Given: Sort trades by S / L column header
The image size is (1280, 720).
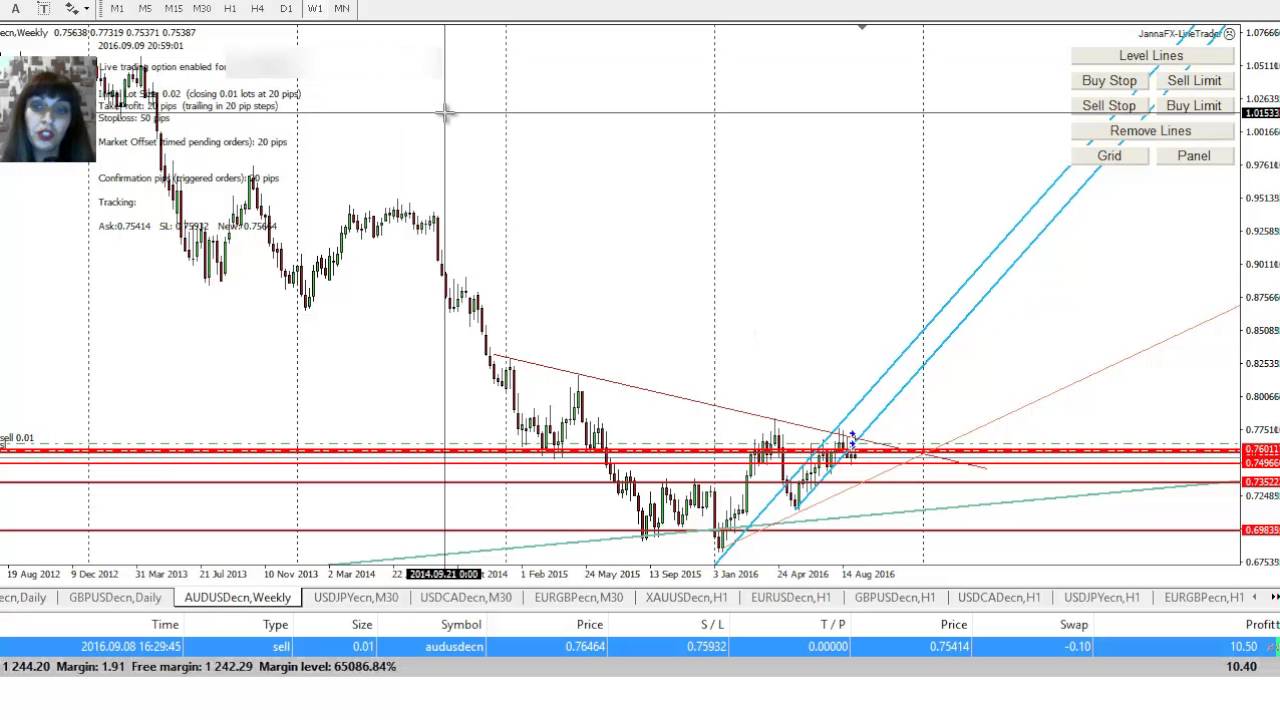Looking at the screenshot, I should (713, 624).
